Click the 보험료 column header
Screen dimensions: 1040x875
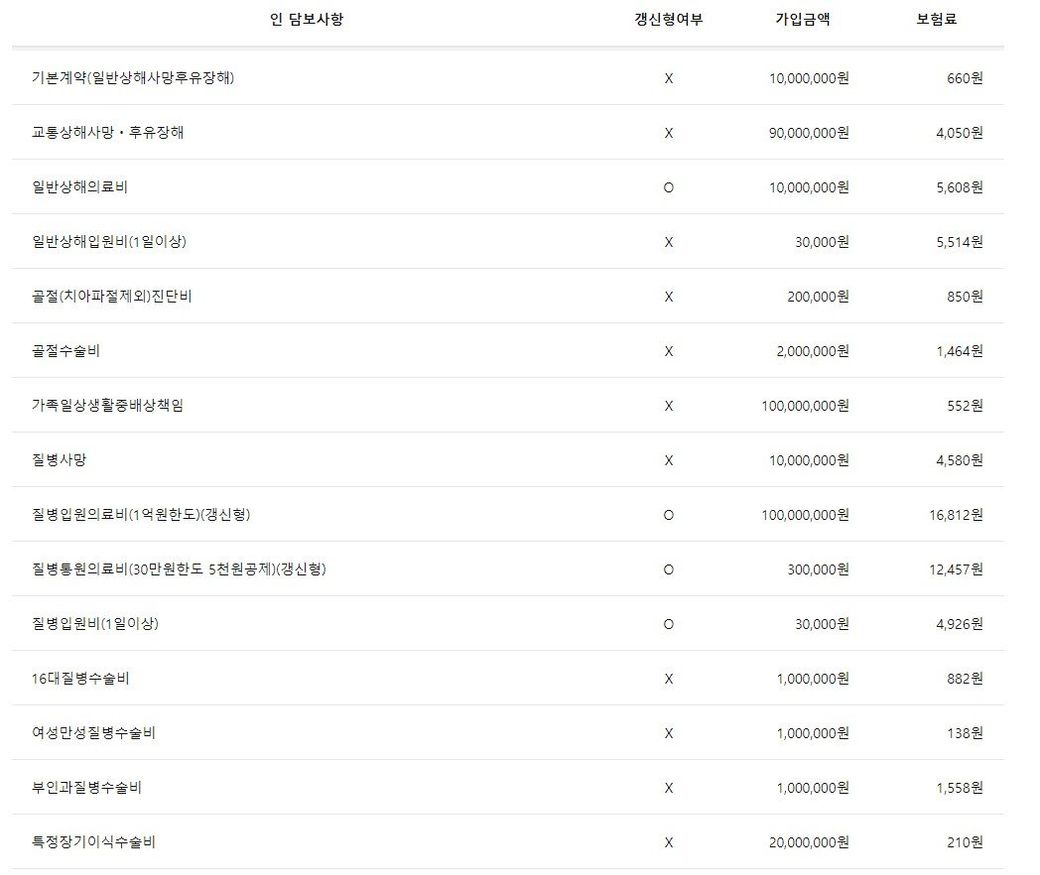(x=936, y=19)
